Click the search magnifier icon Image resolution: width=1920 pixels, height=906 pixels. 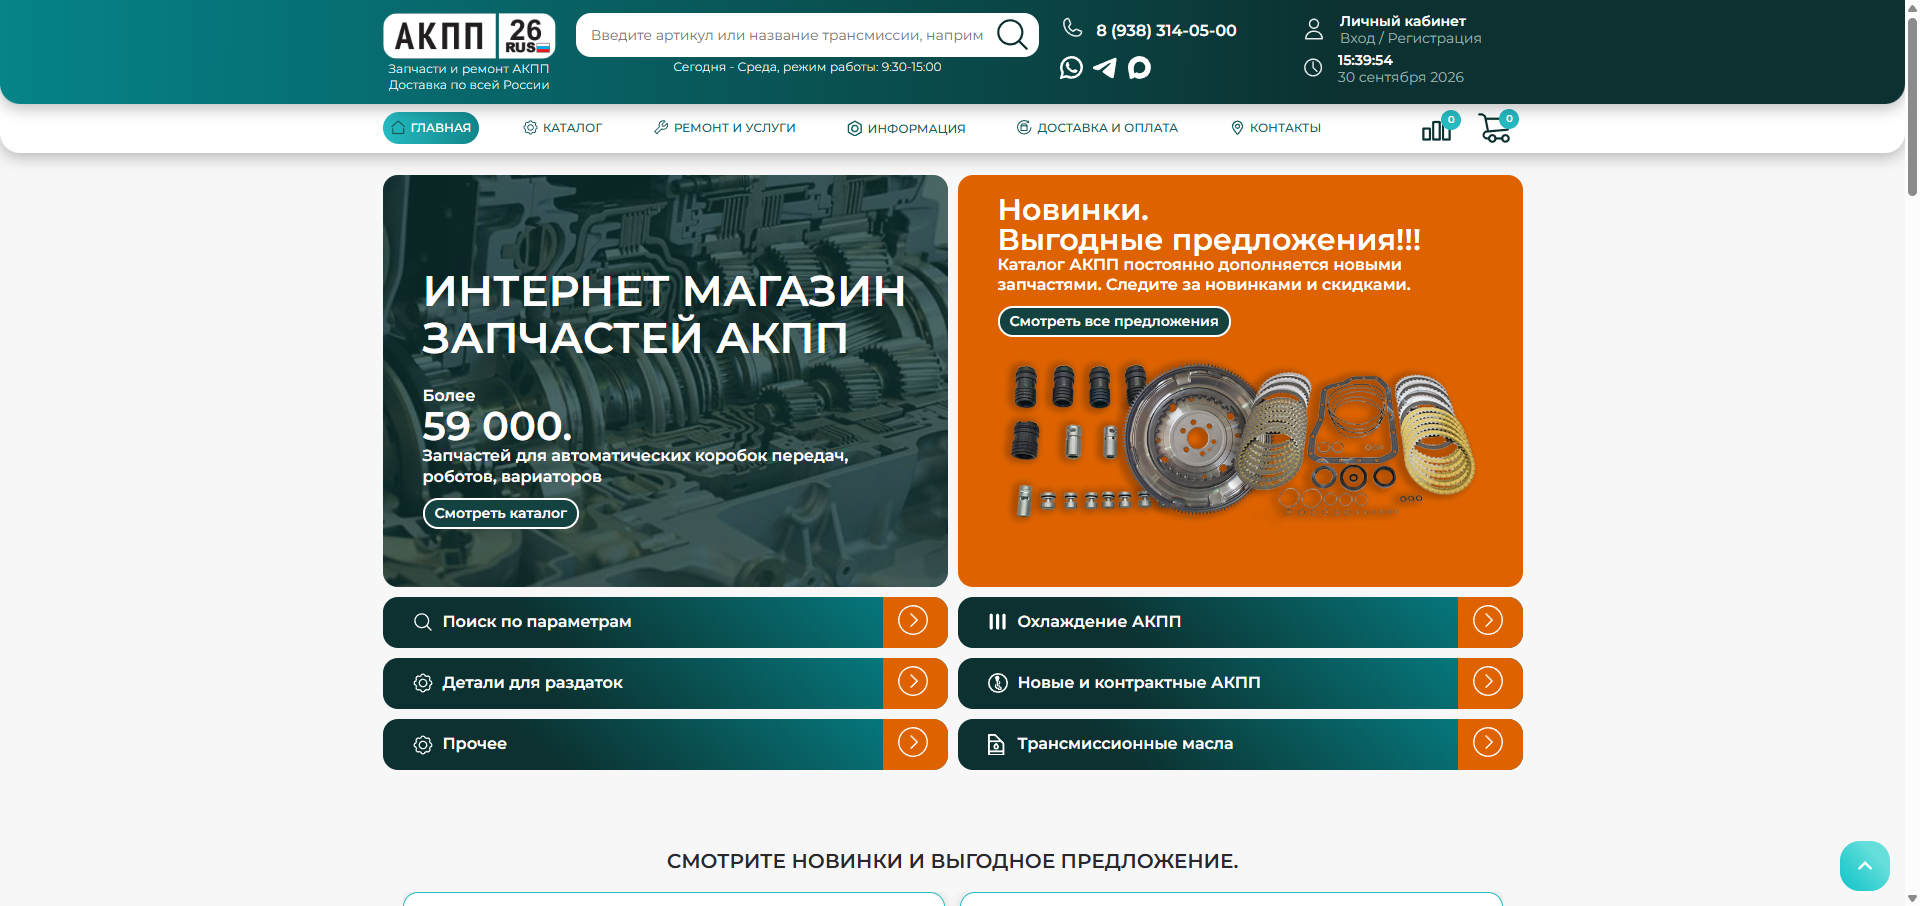[1012, 35]
